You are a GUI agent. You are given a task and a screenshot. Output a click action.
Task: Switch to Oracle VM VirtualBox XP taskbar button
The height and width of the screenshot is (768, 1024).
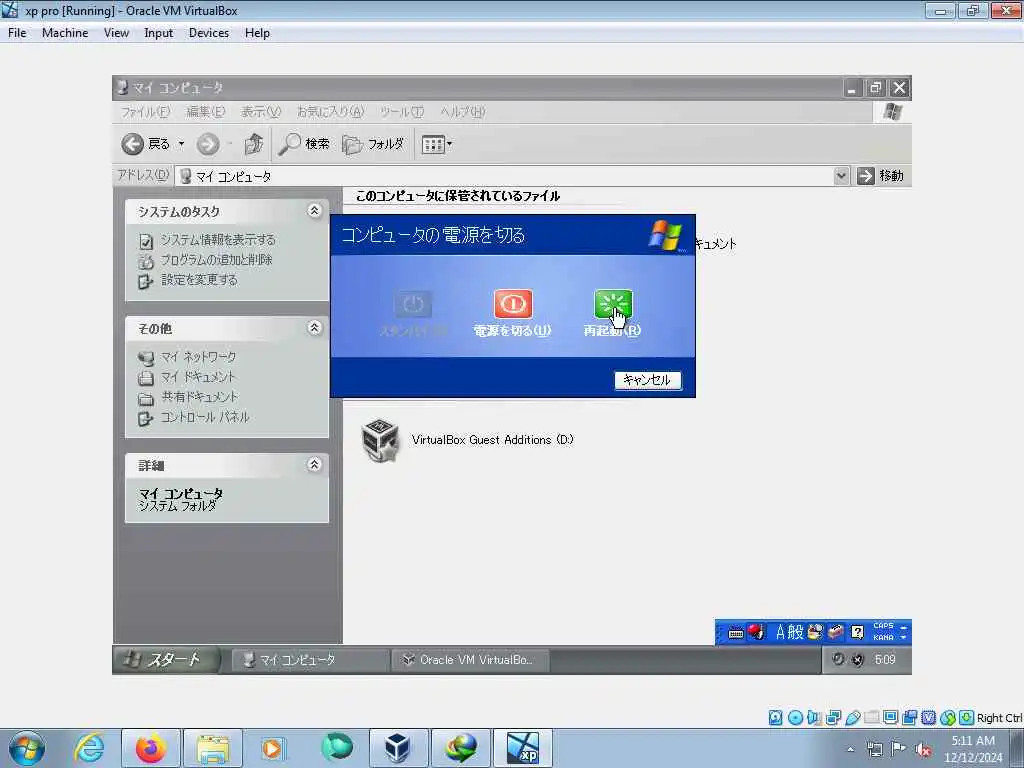click(x=470, y=660)
